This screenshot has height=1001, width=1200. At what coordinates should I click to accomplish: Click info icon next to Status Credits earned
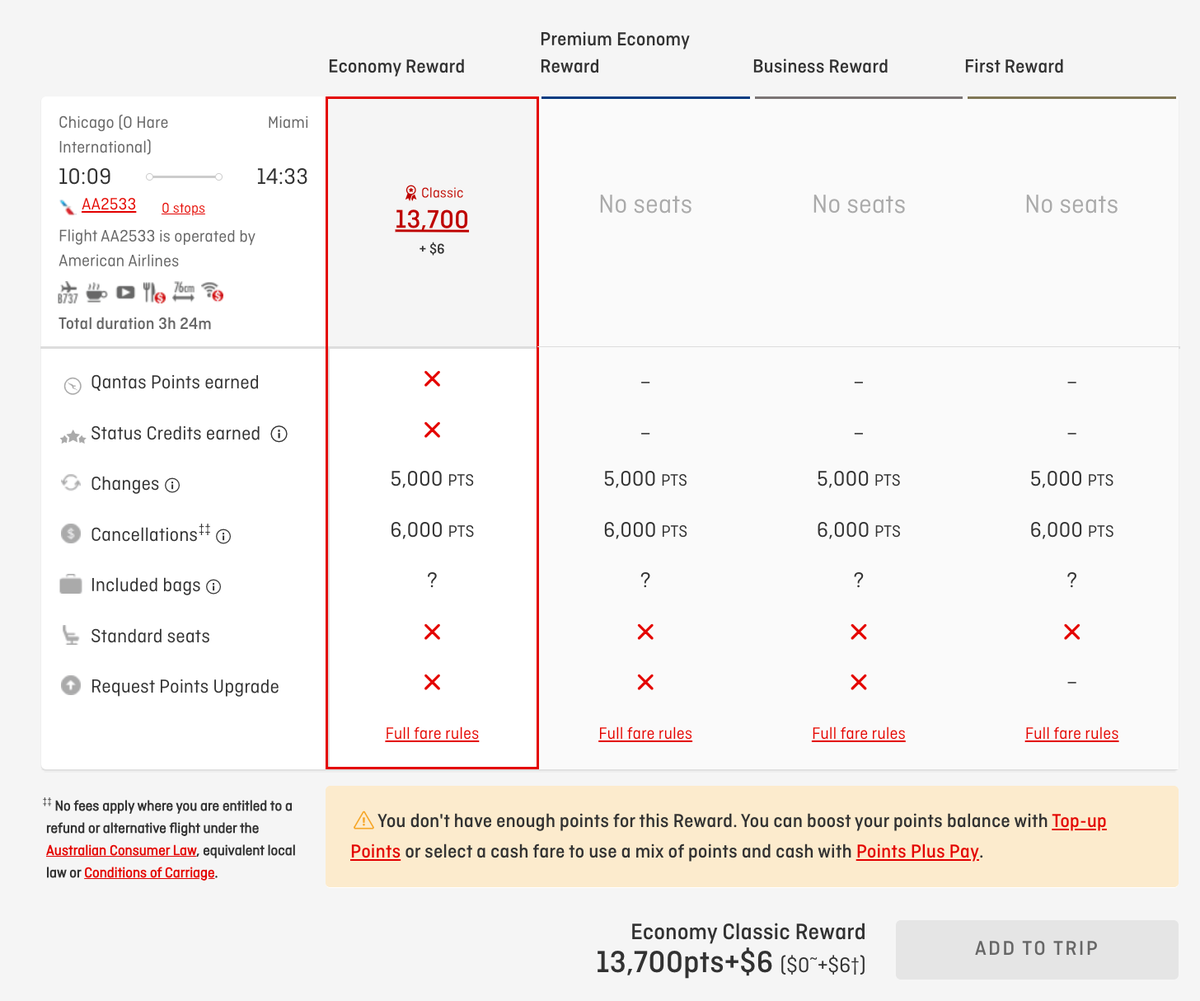pos(280,434)
